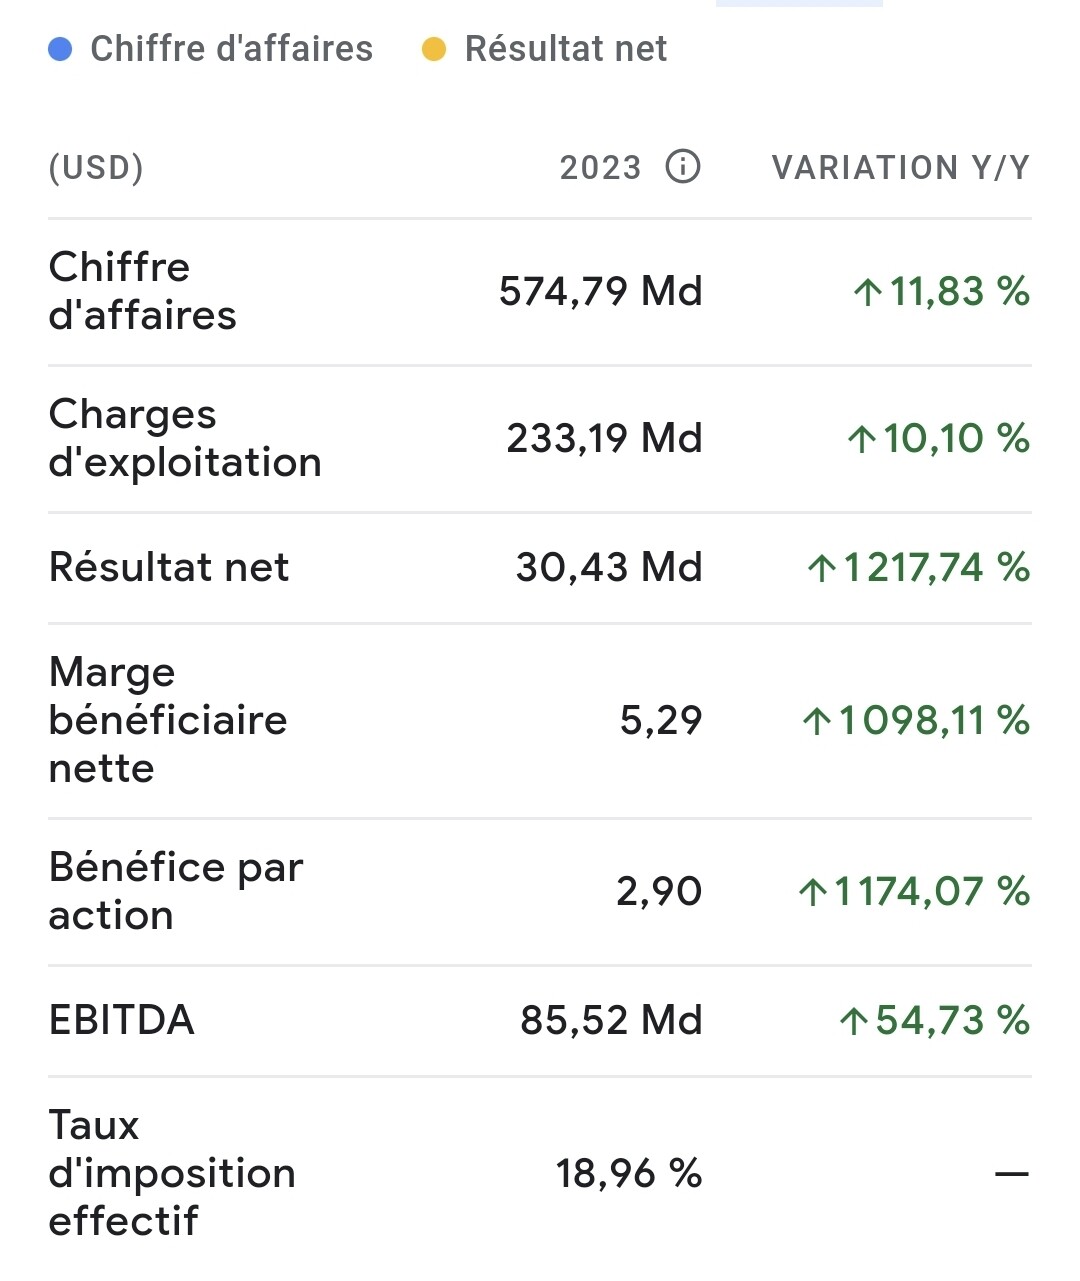Open the Marge bénéficiaire nette row label
Viewport: 1080px width, 1281px height.
pyautogui.click(x=168, y=720)
